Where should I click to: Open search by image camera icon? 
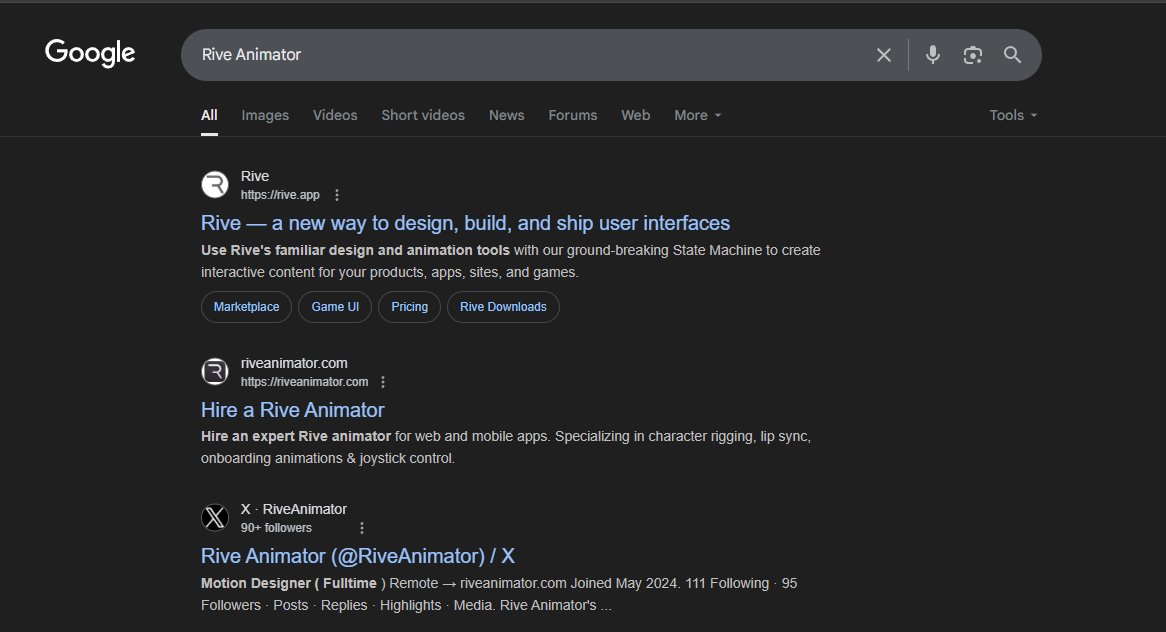[x=973, y=55]
